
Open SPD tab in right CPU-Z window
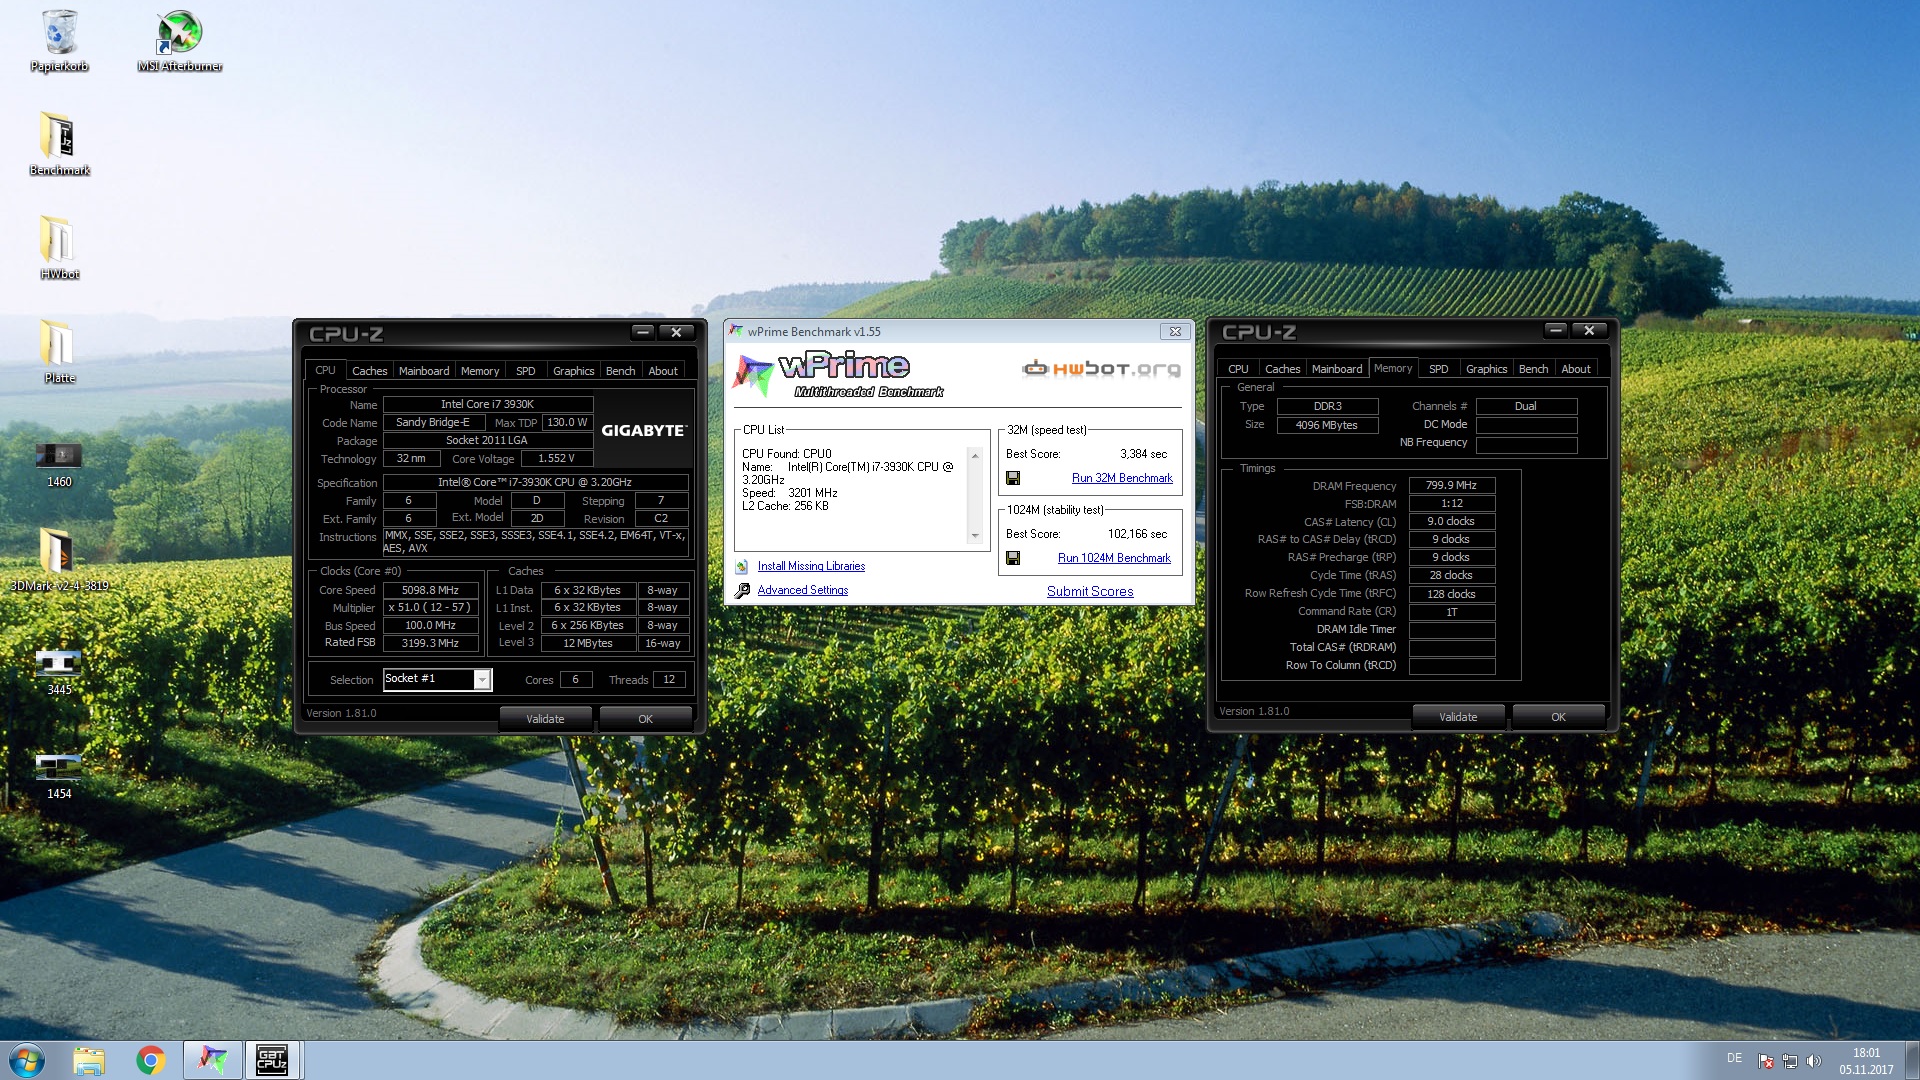1439,369
